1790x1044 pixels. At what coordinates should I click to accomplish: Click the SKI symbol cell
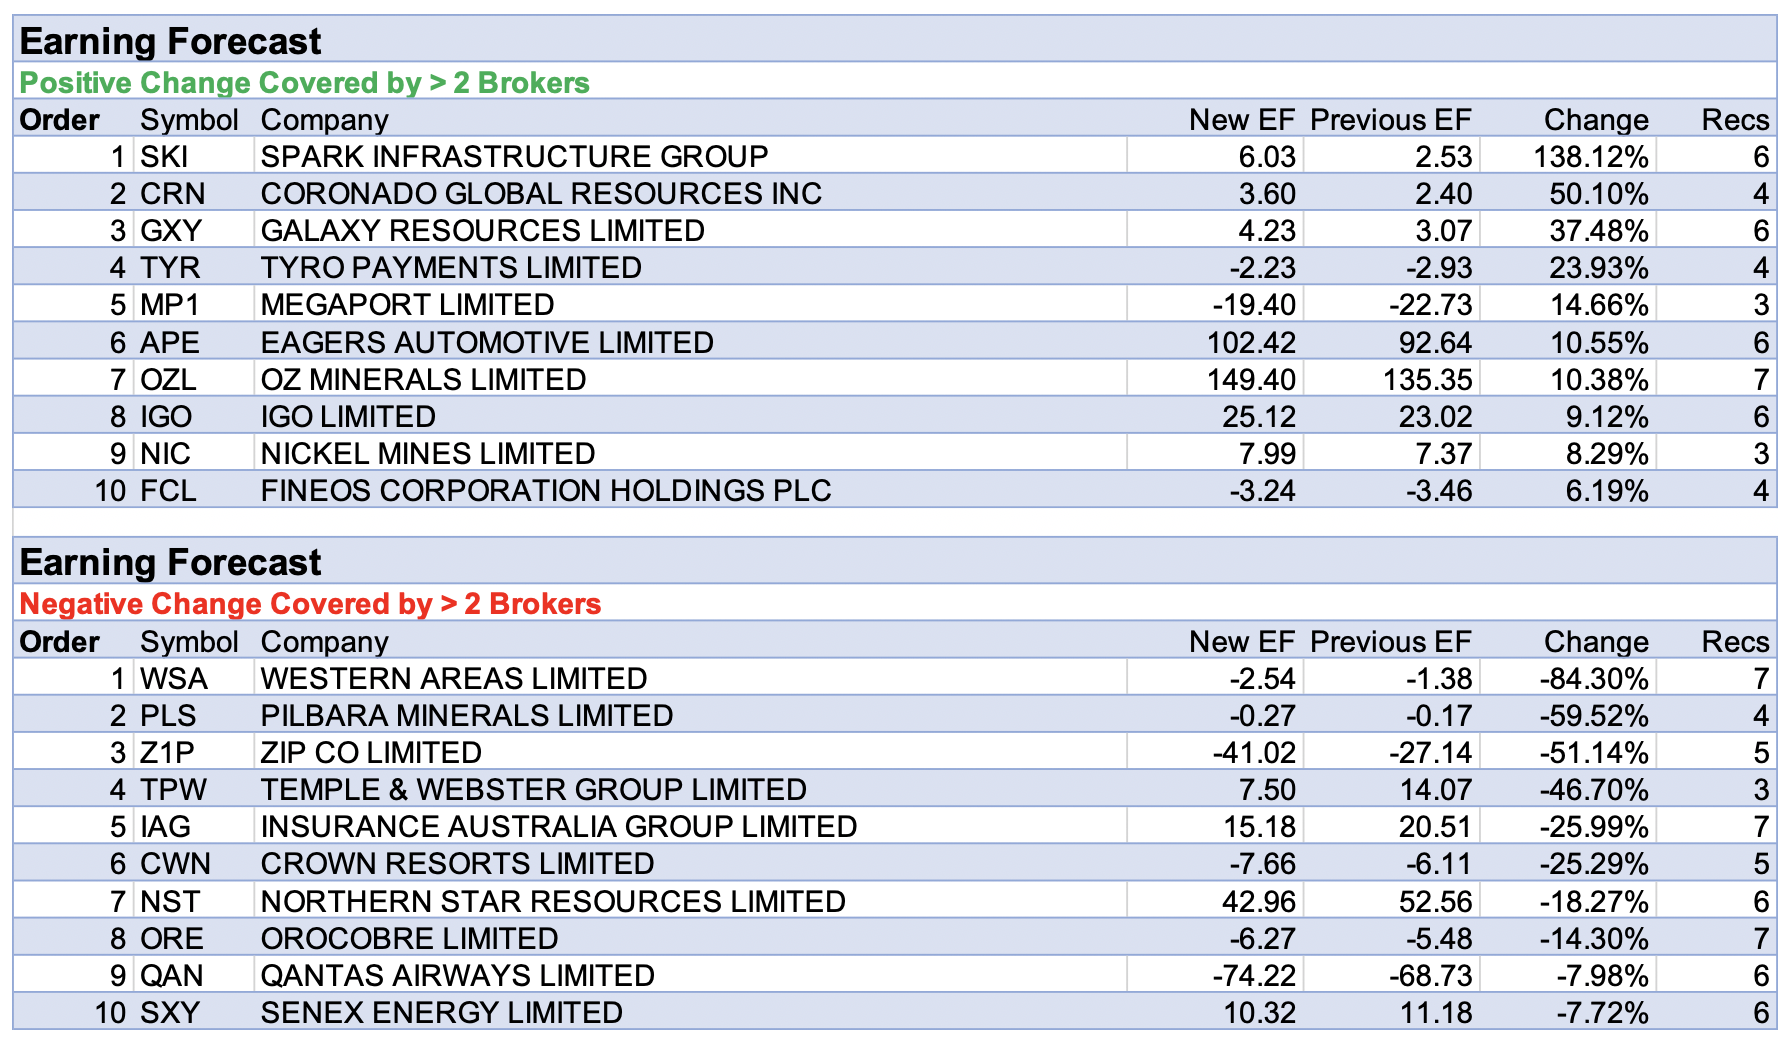165,157
